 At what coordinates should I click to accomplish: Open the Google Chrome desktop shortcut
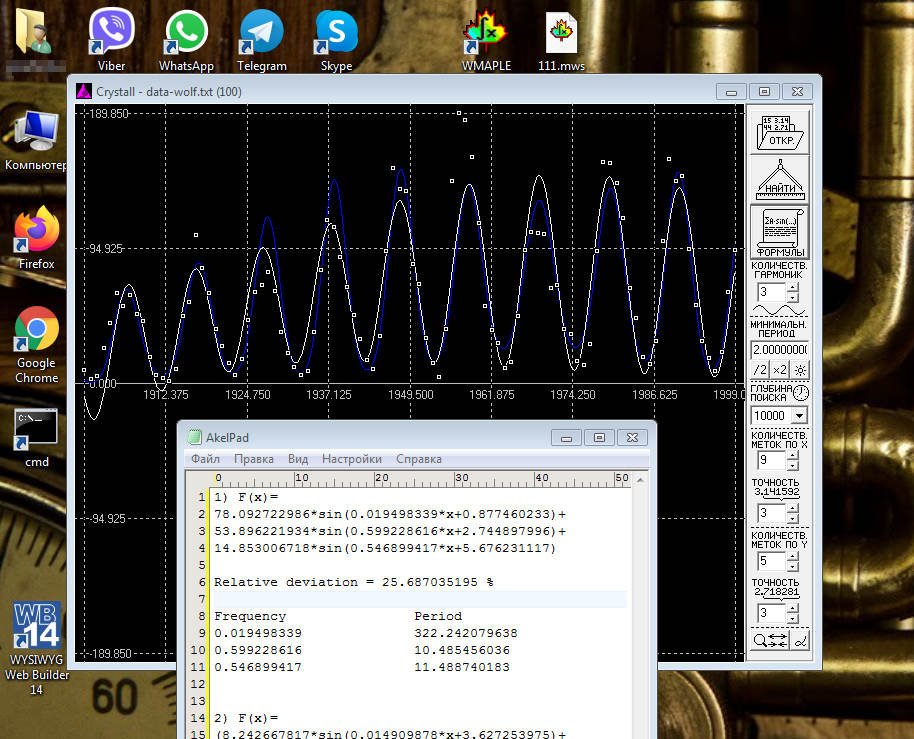[x=36, y=345]
